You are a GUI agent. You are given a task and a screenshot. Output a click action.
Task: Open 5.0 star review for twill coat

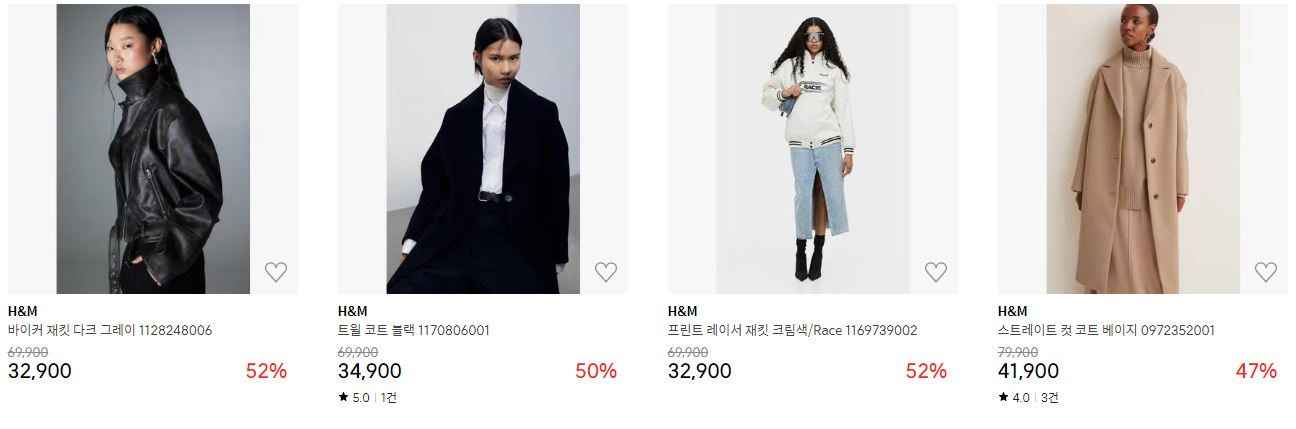click(368, 398)
